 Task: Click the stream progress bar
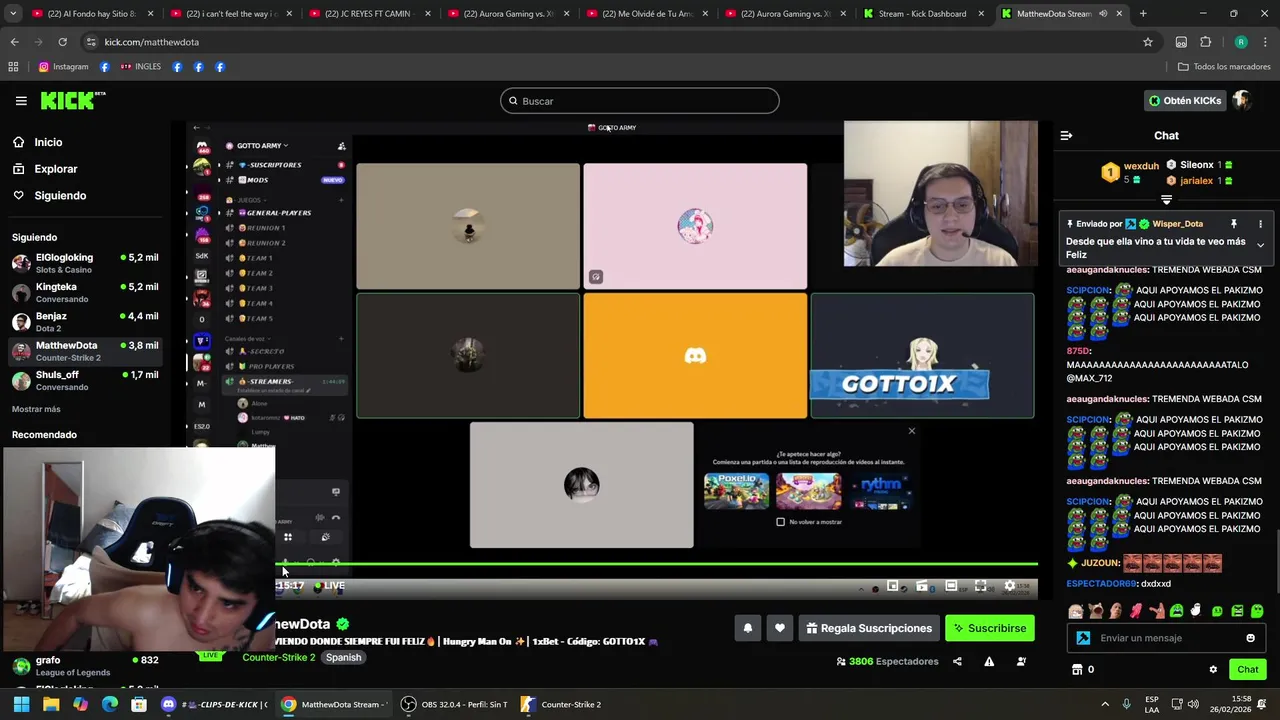pos(656,564)
